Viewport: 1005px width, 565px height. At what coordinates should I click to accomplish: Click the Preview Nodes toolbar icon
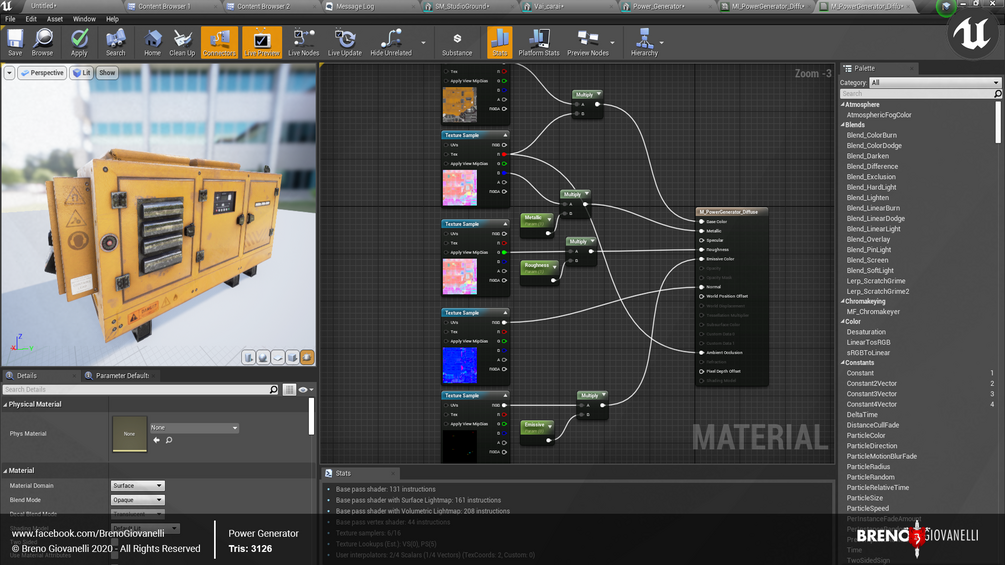[587, 42]
